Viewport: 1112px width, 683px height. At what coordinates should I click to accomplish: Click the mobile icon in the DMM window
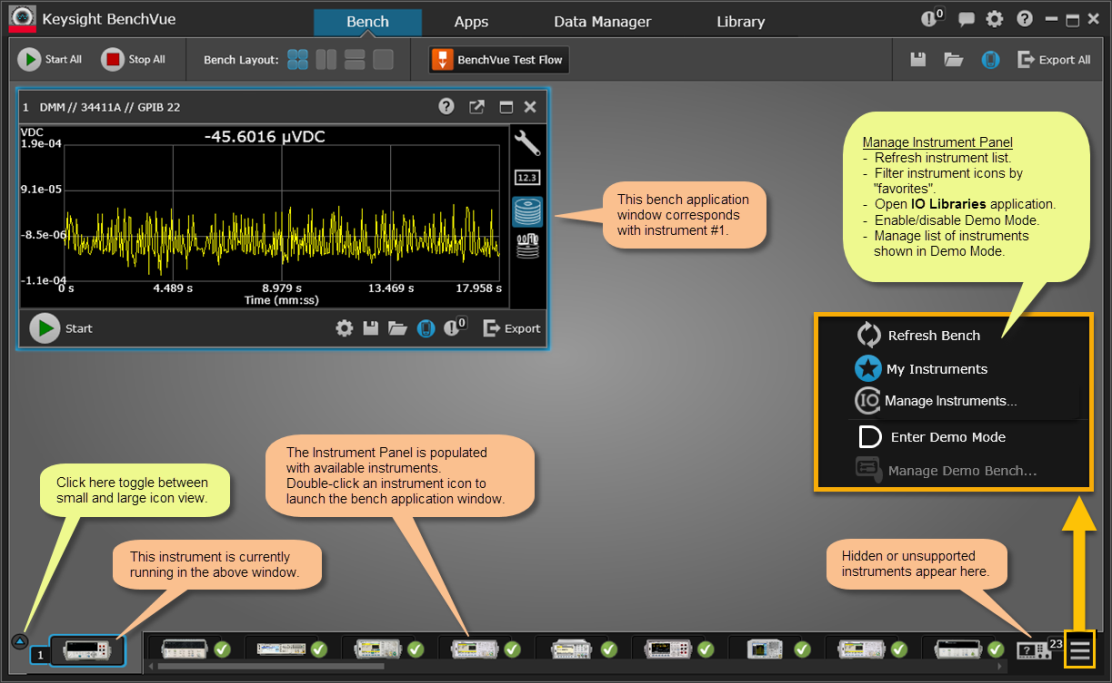click(x=426, y=328)
